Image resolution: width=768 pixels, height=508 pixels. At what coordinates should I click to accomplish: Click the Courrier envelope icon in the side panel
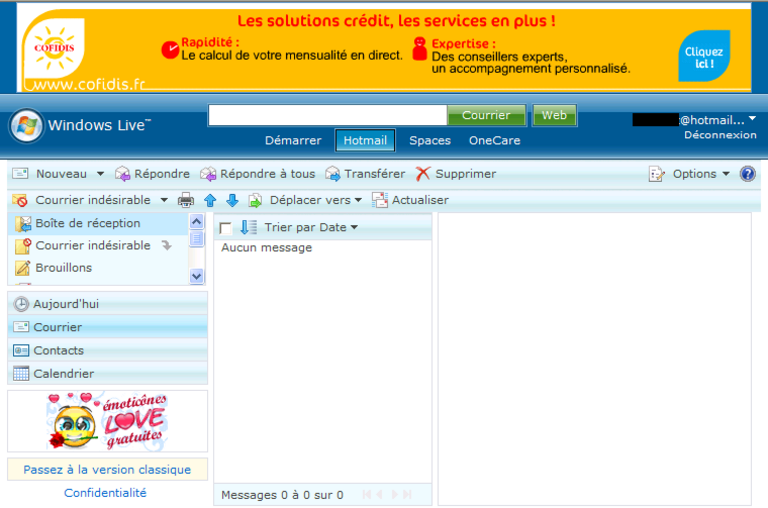coord(21,327)
